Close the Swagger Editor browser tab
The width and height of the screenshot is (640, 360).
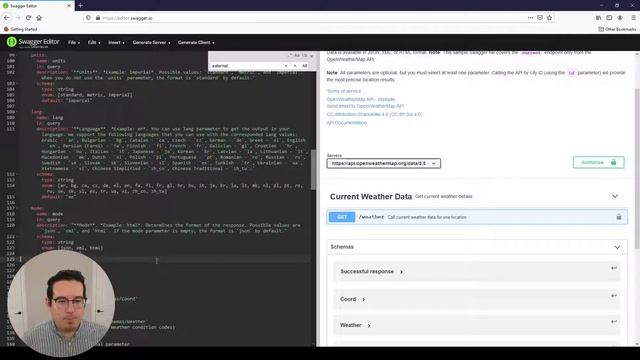click(69, 6)
